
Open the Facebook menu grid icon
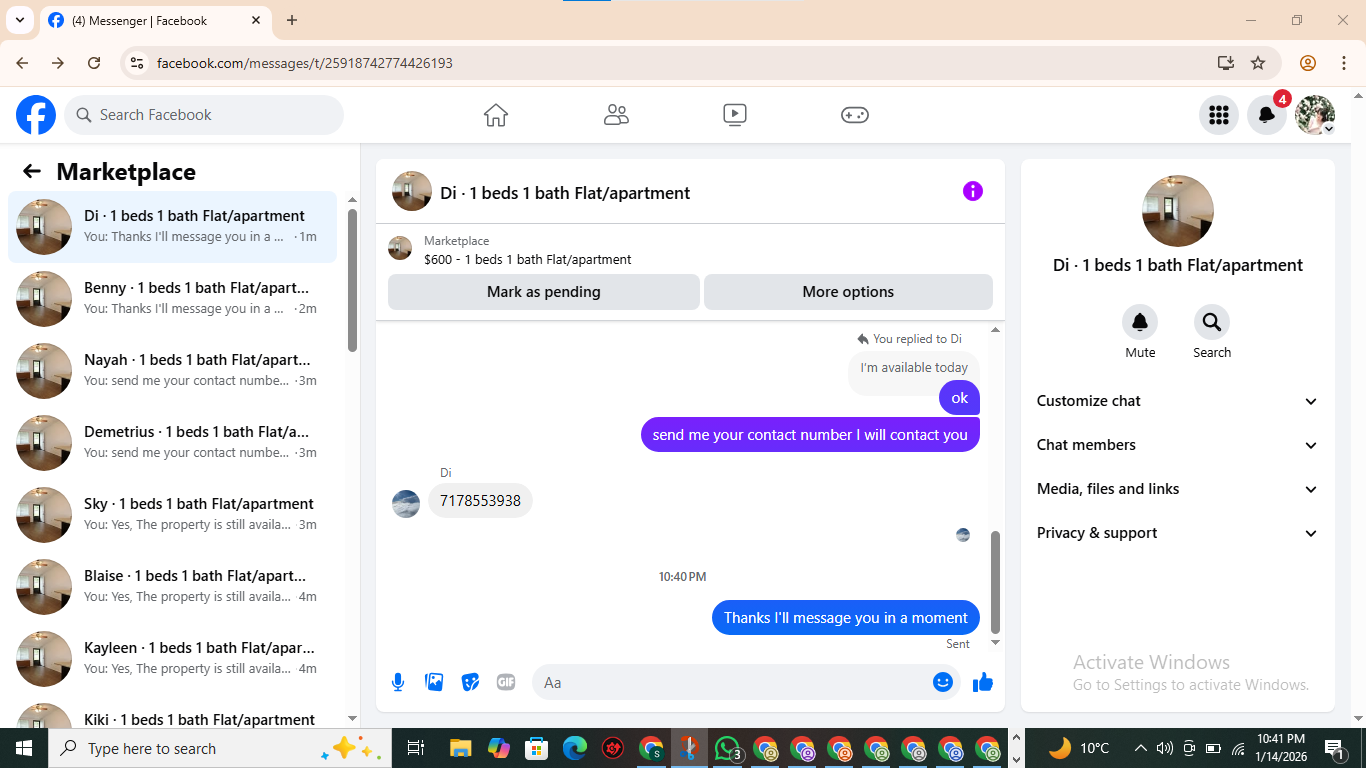coord(1219,115)
